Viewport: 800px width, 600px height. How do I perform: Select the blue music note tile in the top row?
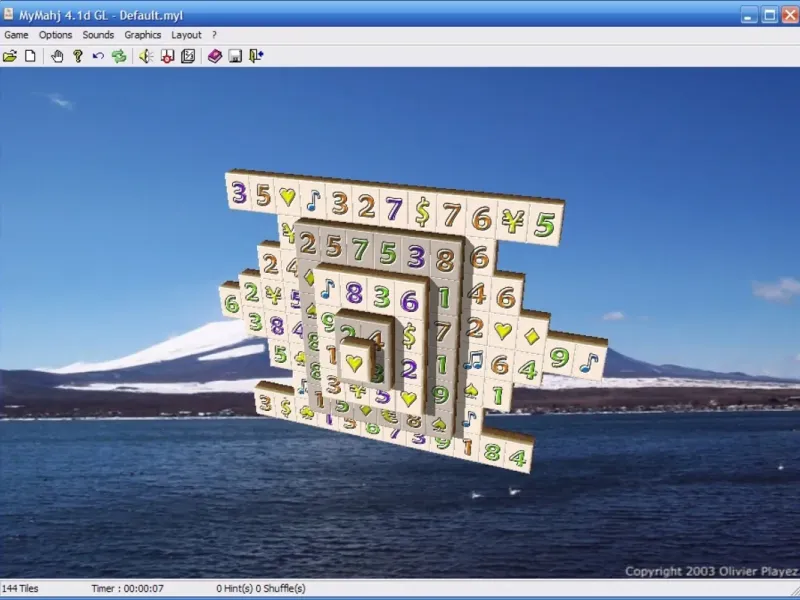click(x=313, y=201)
